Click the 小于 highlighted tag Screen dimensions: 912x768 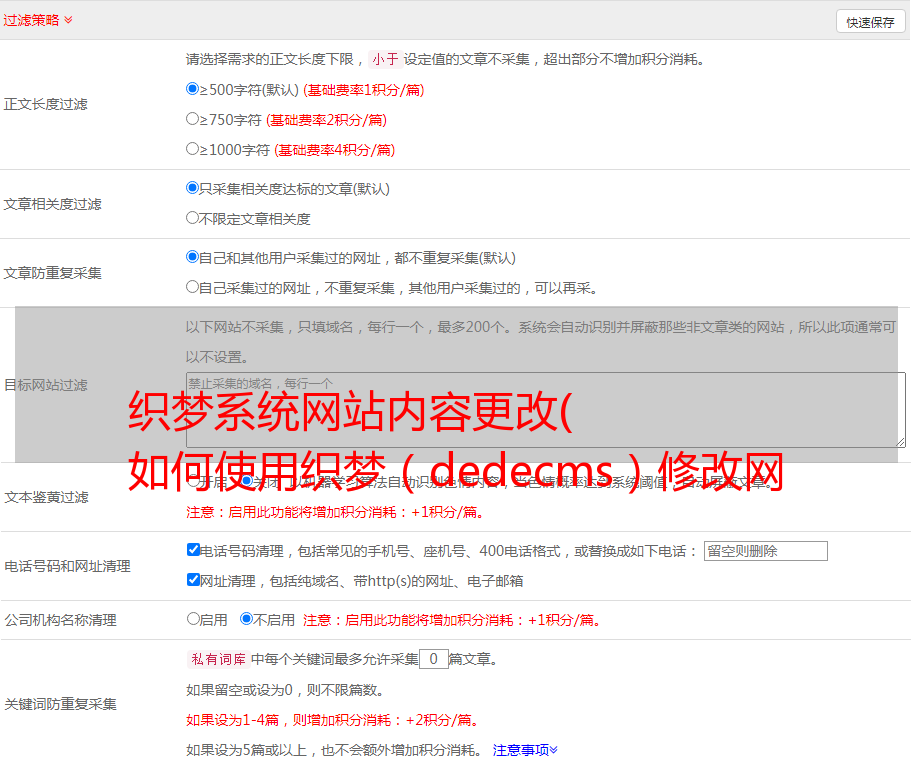coord(385,59)
